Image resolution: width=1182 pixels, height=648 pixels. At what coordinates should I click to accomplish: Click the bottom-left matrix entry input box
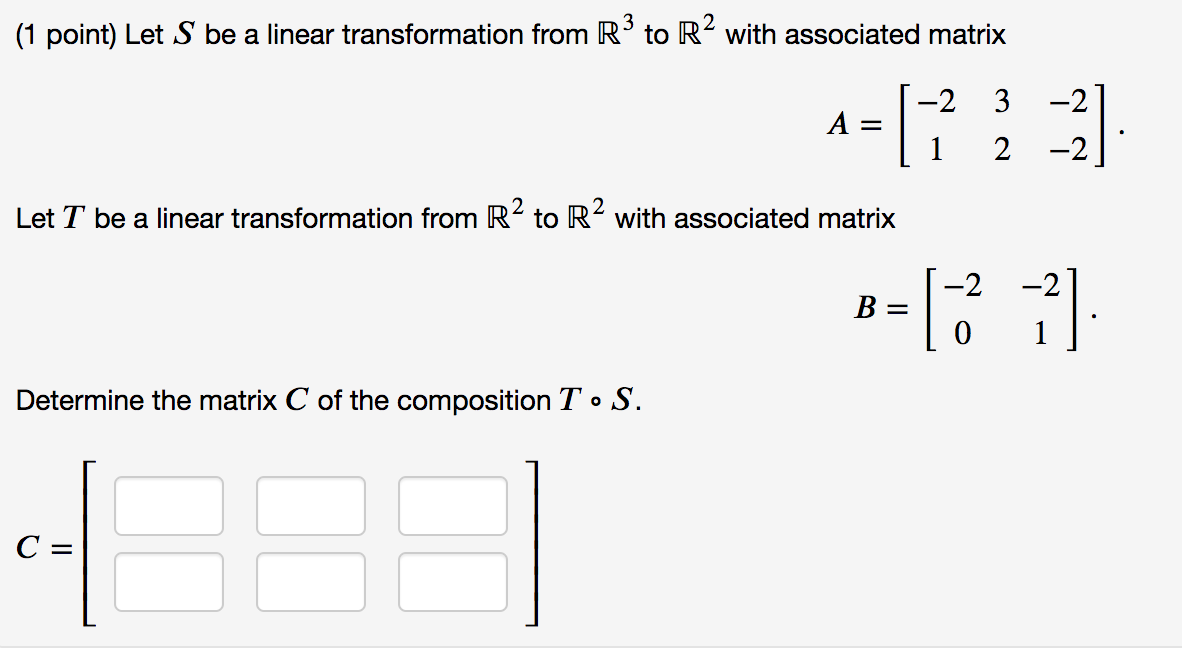coord(168,580)
